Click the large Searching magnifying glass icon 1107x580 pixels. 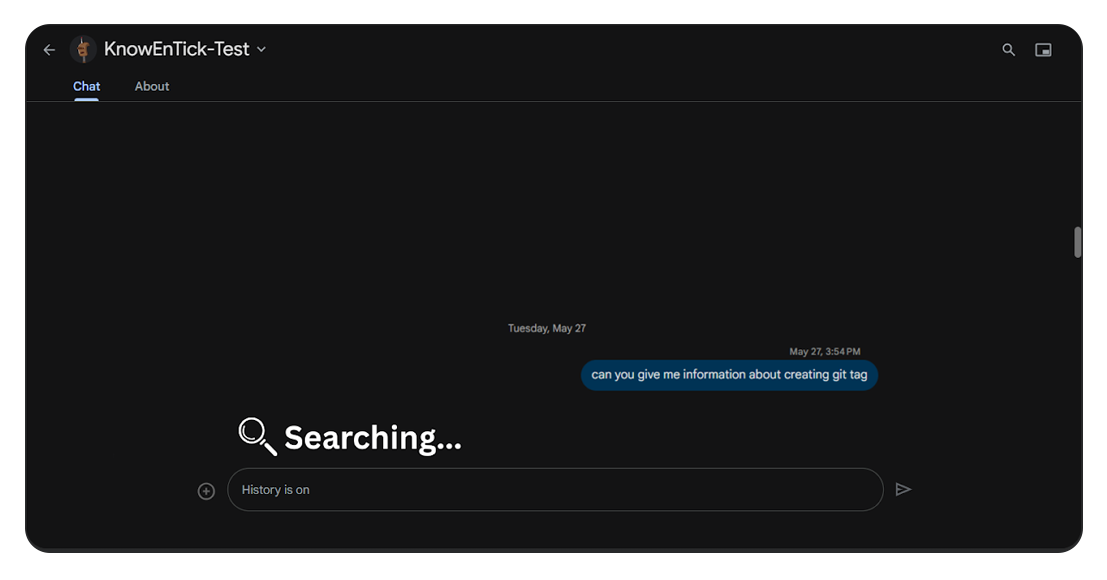pos(256,436)
